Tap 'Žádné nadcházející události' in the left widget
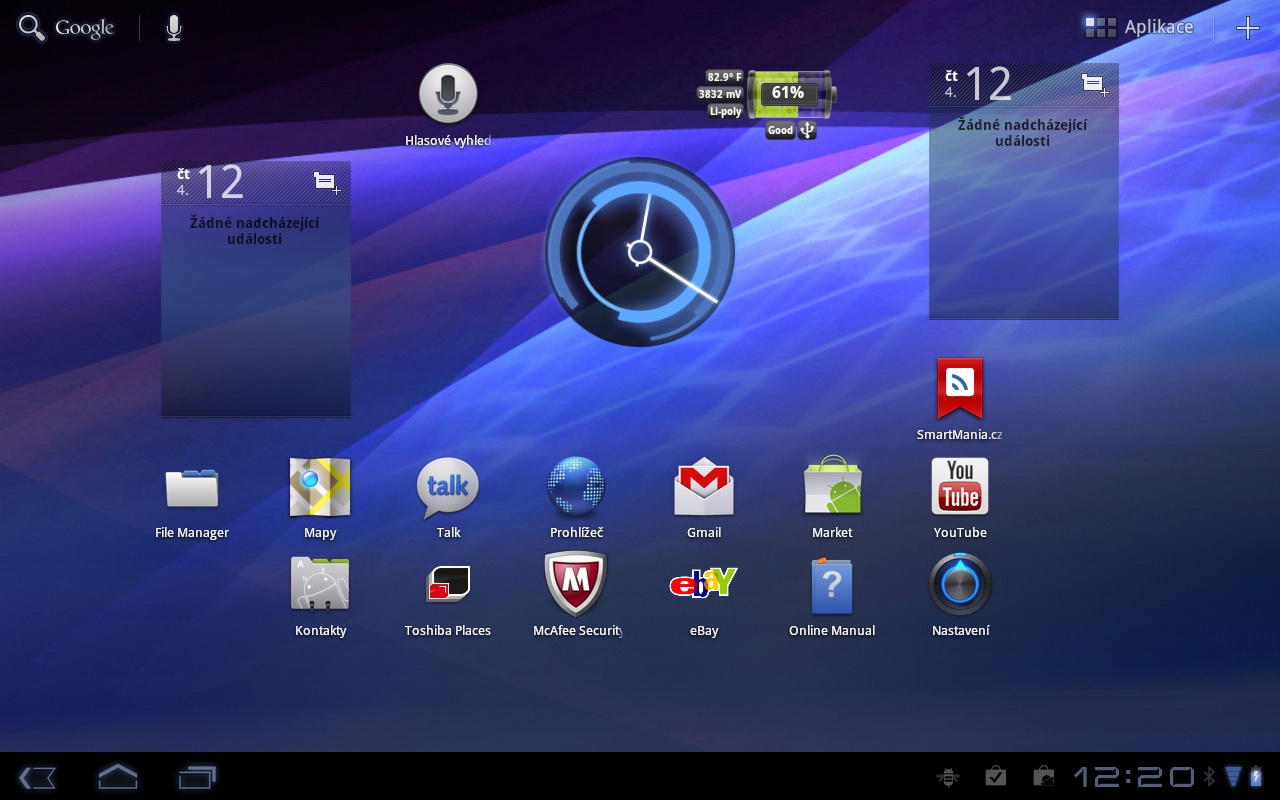This screenshot has height=800, width=1280. [255, 231]
